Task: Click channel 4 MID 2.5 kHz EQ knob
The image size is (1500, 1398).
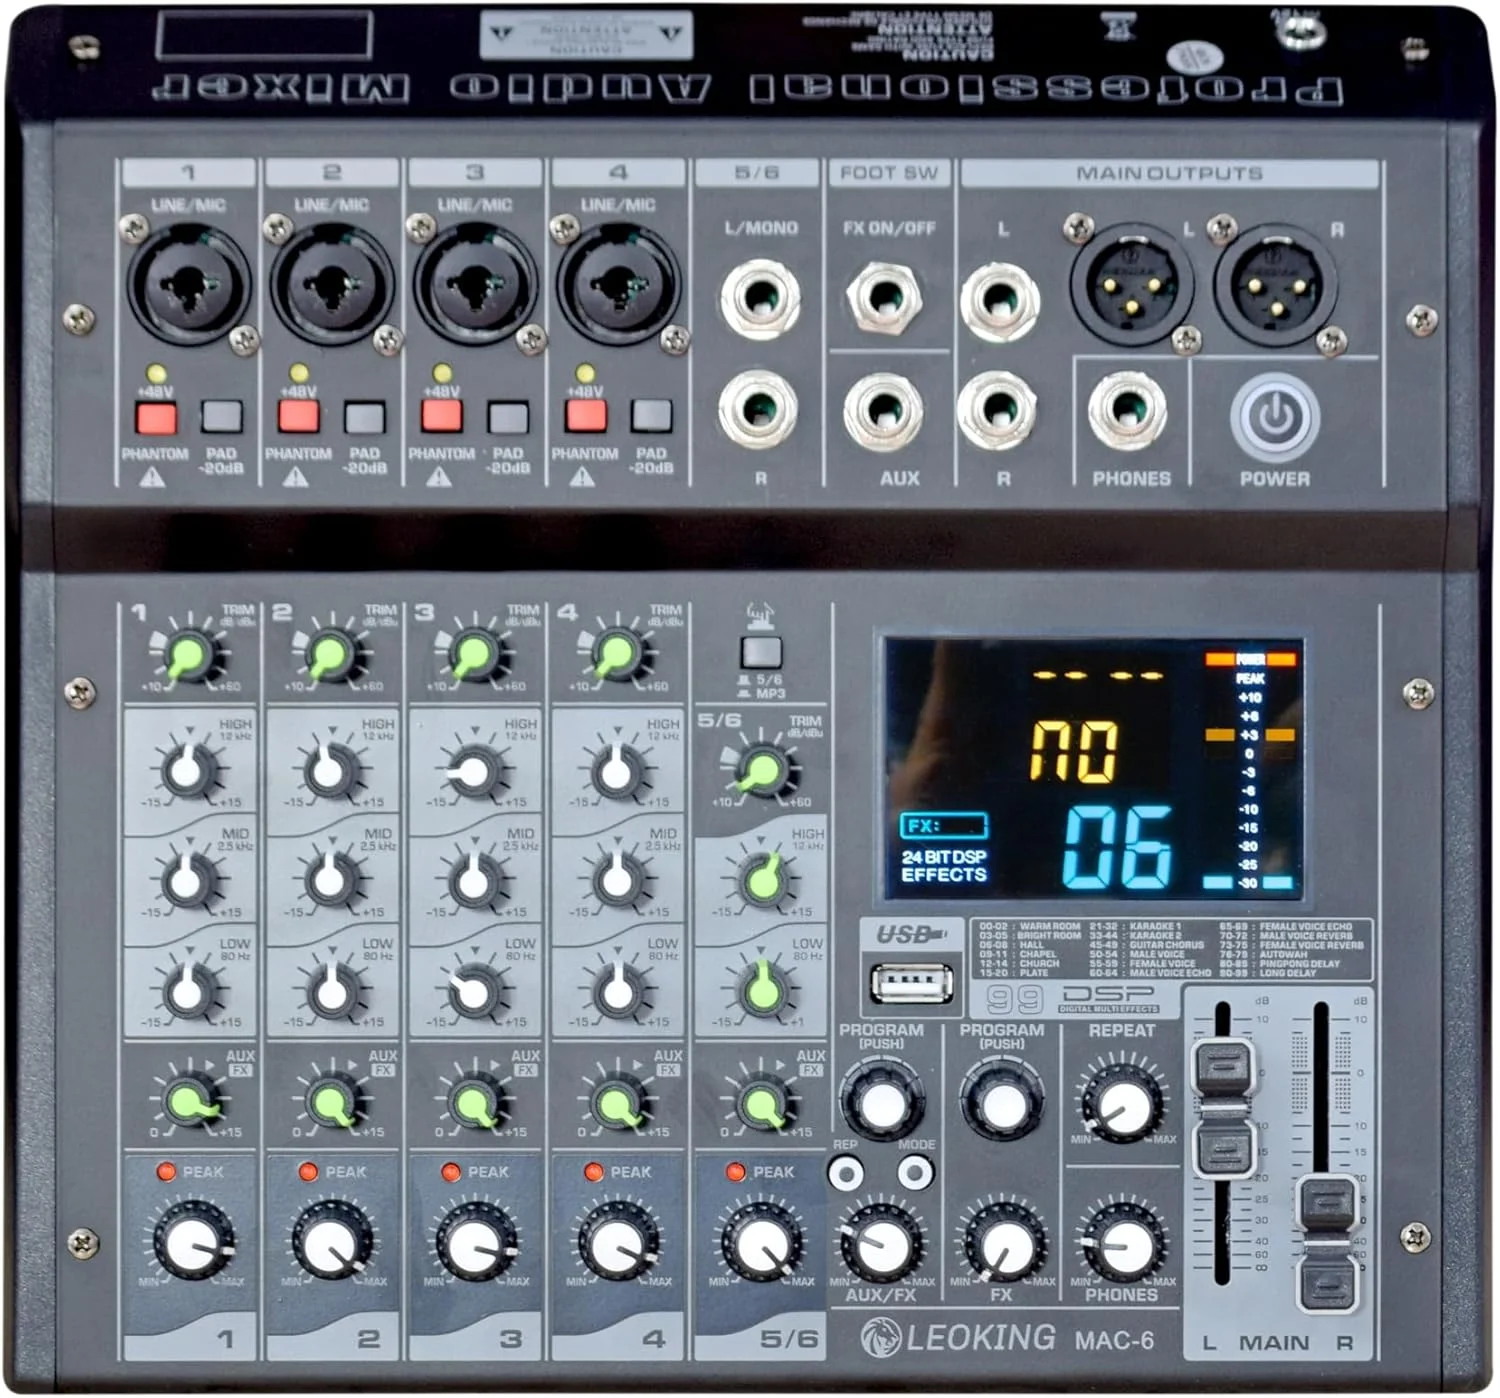Action: 617,881
